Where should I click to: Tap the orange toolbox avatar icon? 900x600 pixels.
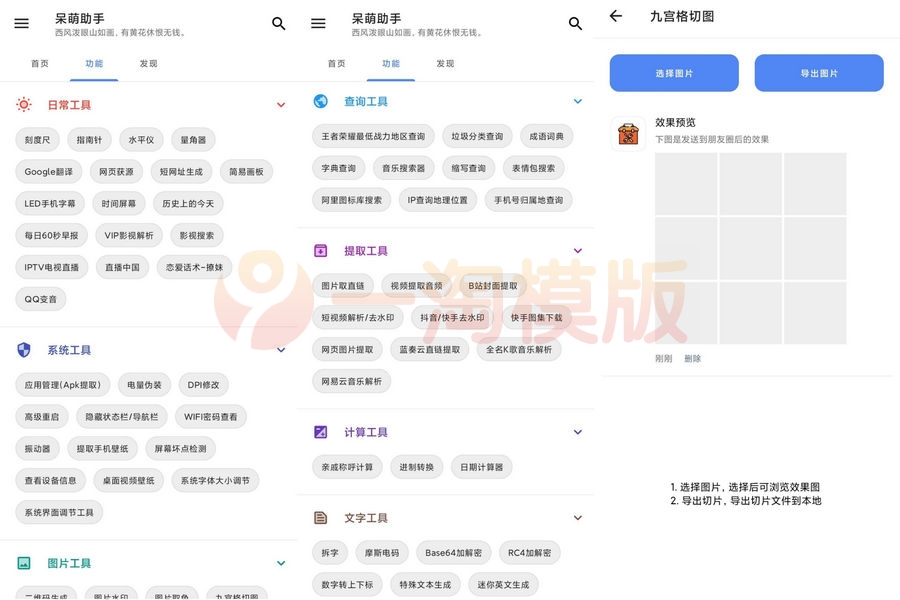click(x=629, y=134)
